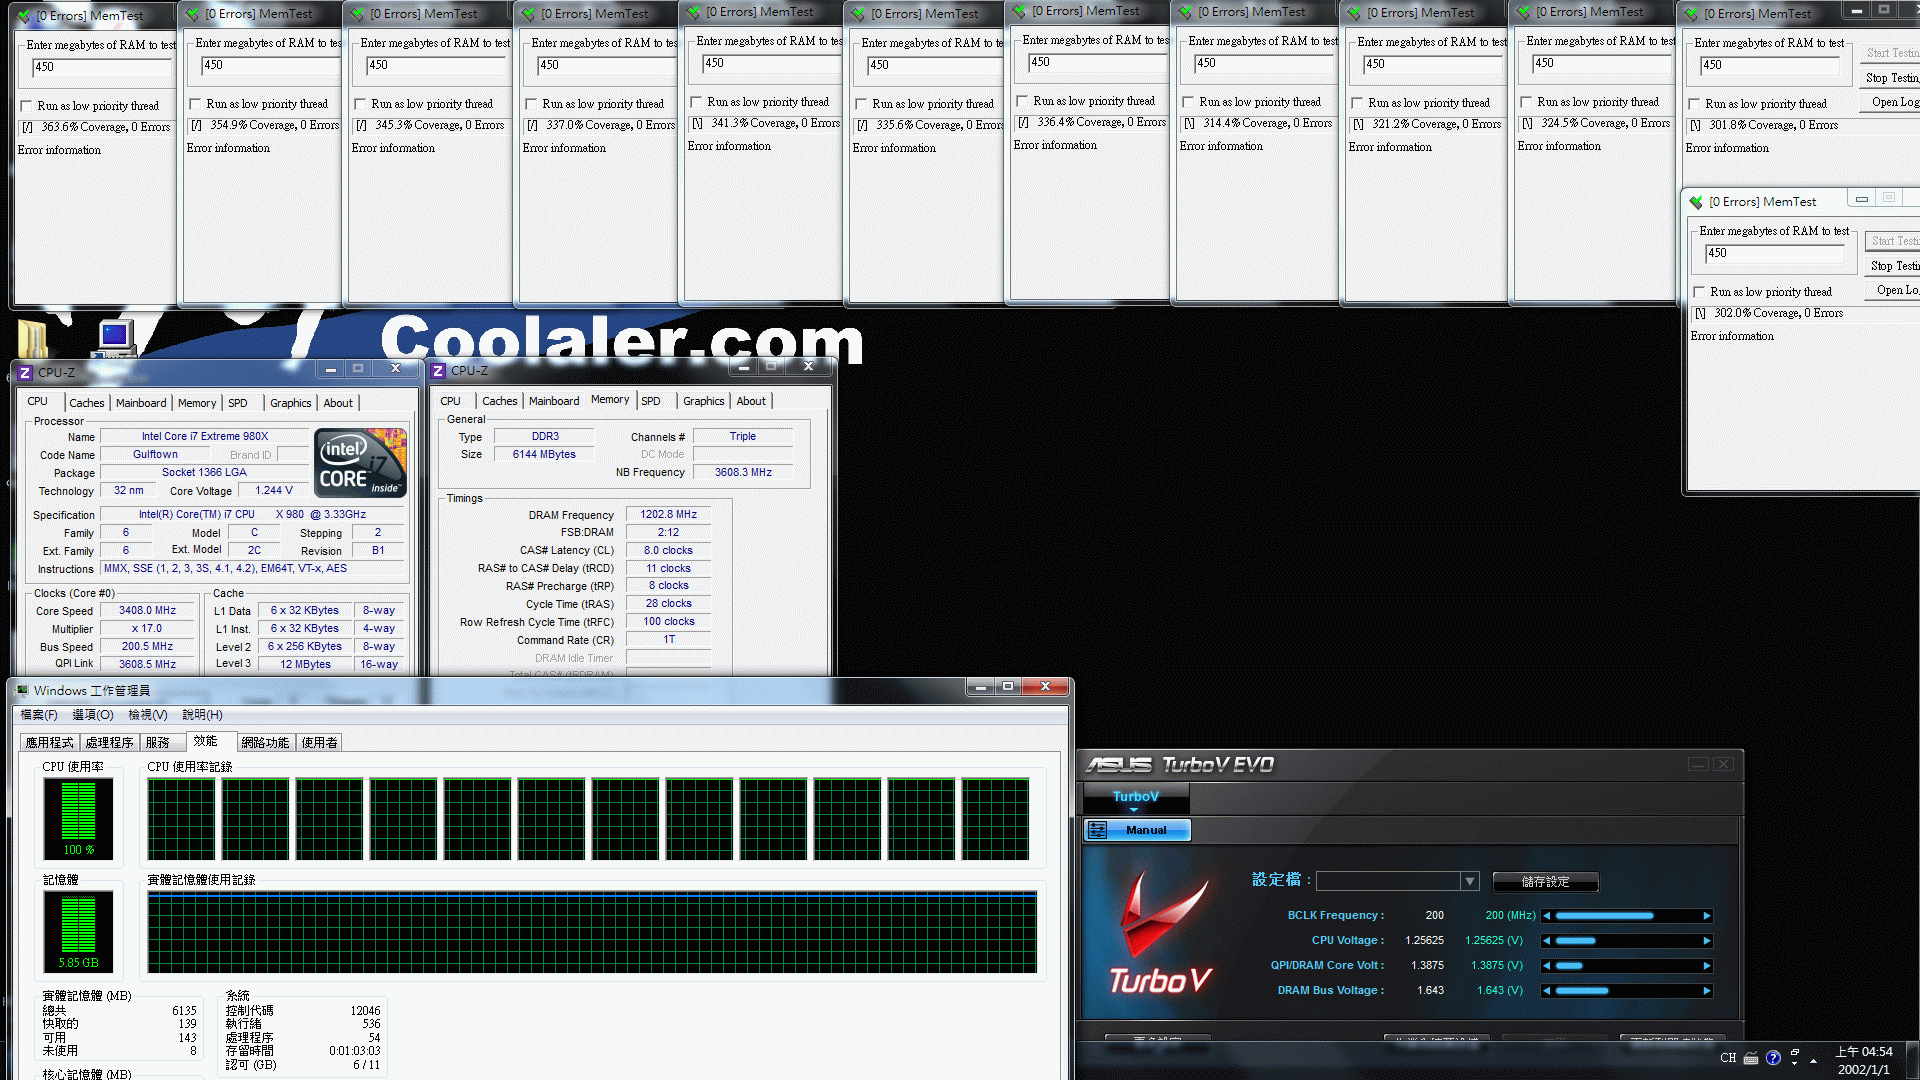Click the Intel Core i7 inside logo in CPU-Z
Screen dimensions: 1920x1080
(x=360, y=463)
